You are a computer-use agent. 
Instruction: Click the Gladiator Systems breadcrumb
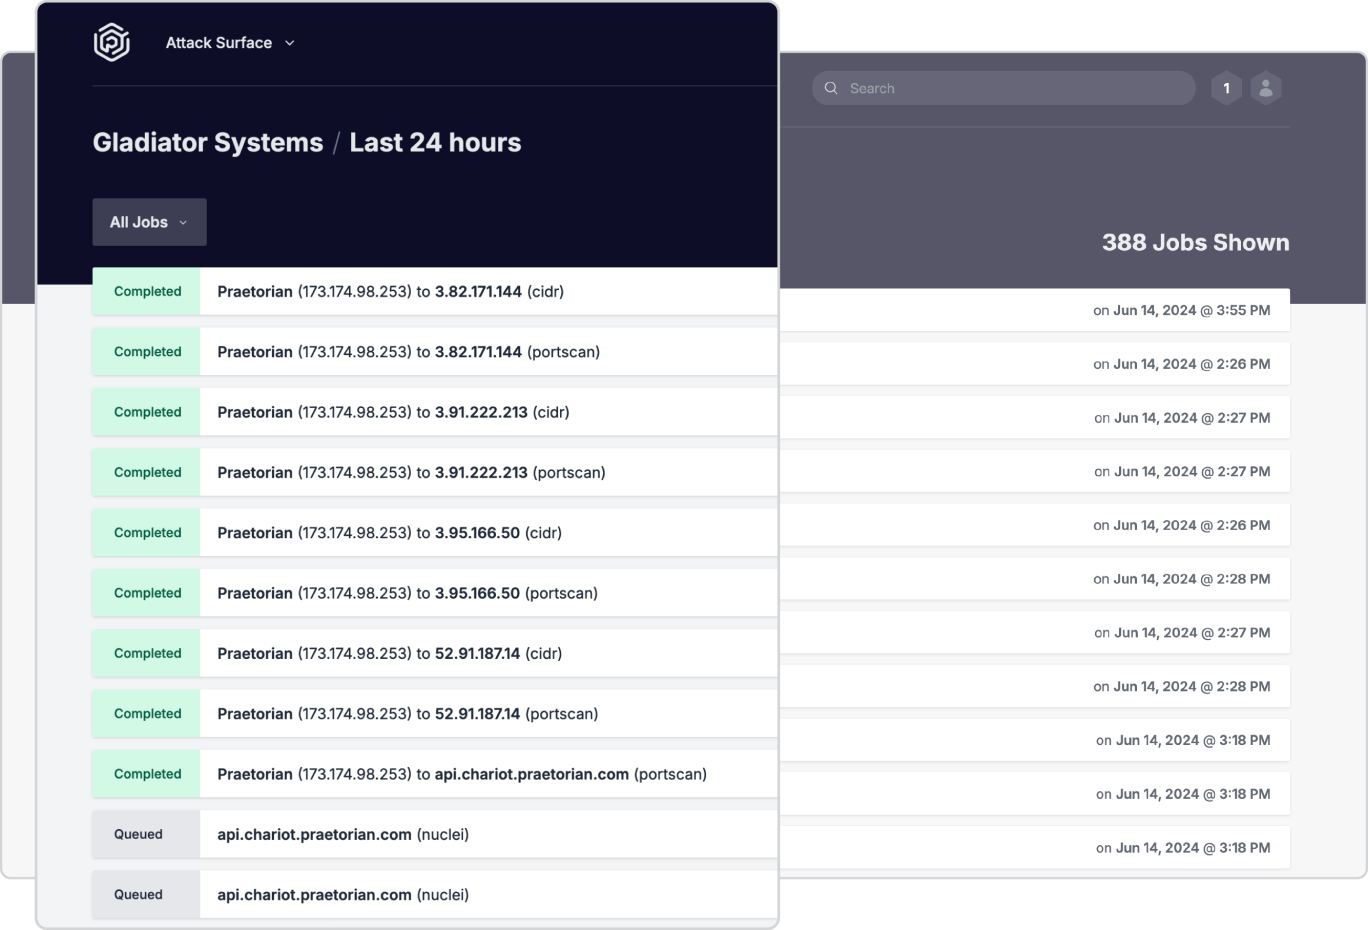point(208,142)
